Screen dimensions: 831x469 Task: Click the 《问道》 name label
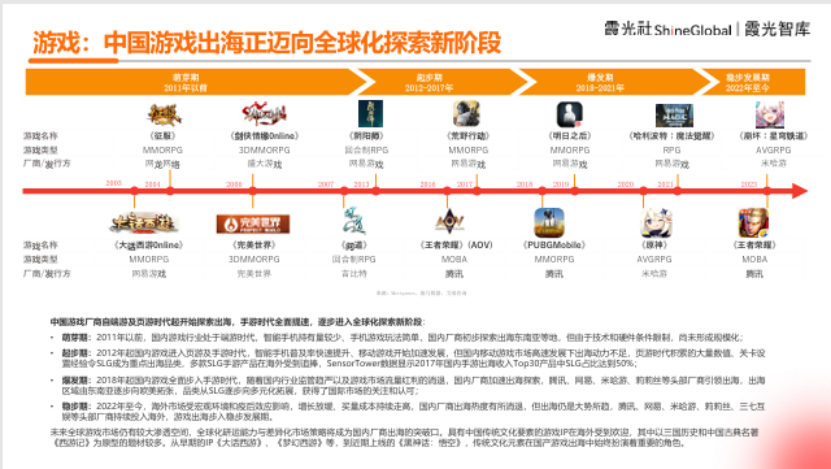353,245
